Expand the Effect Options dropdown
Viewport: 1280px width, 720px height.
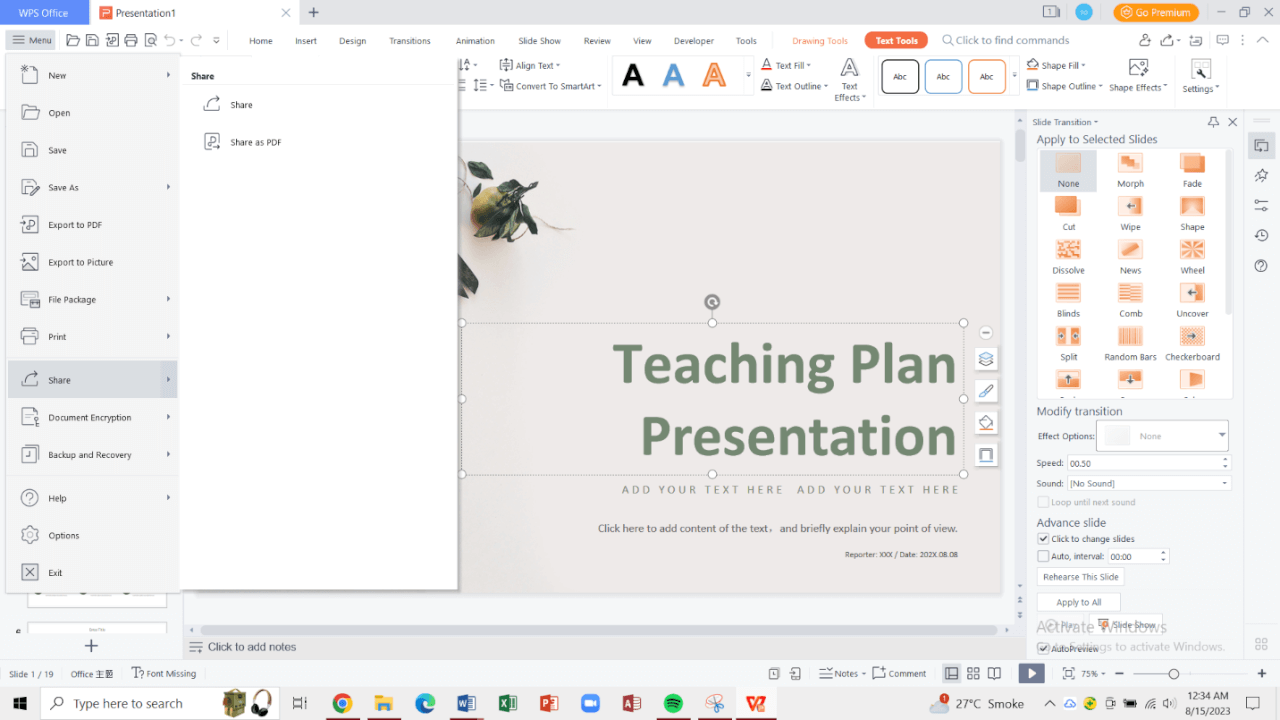pos(1221,435)
